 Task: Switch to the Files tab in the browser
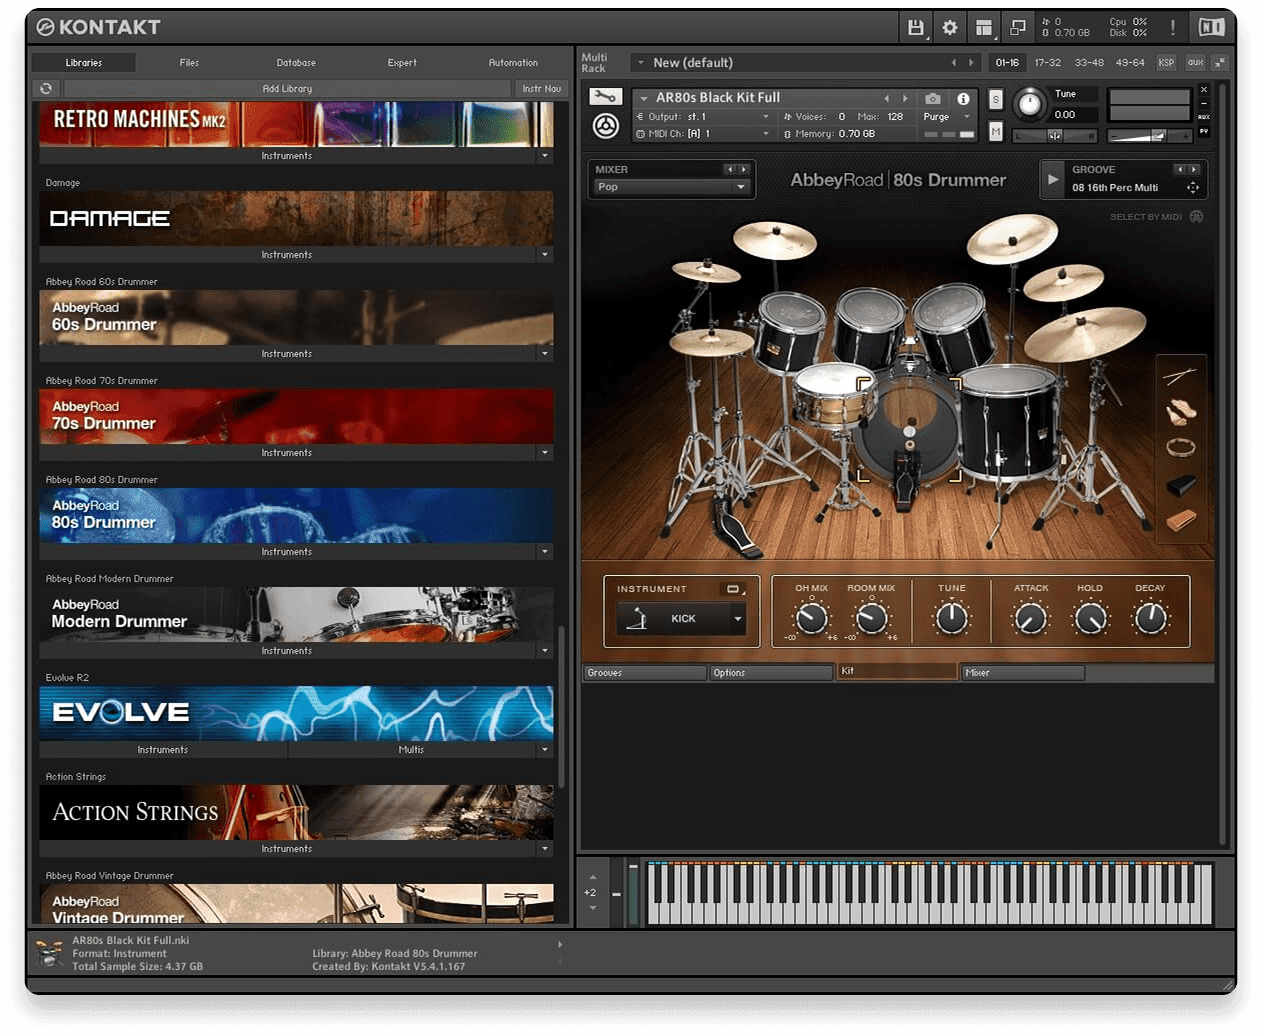click(x=189, y=62)
